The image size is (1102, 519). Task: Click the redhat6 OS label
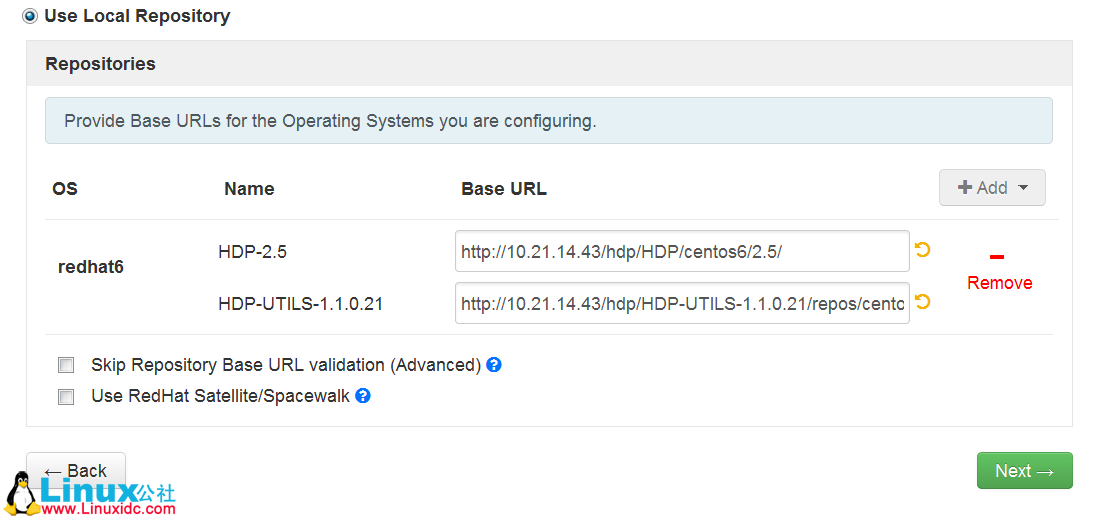pyautogui.click(x=91, y=267)
